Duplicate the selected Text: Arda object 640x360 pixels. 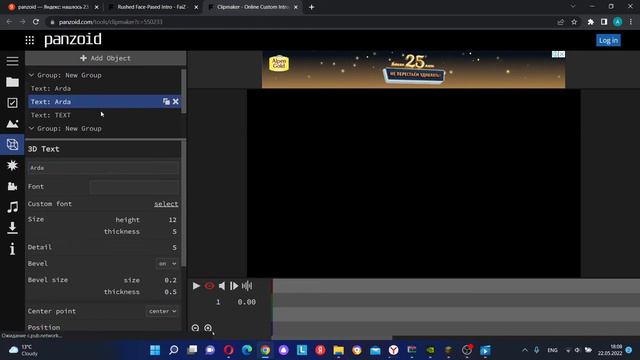[x=166, y=102]
